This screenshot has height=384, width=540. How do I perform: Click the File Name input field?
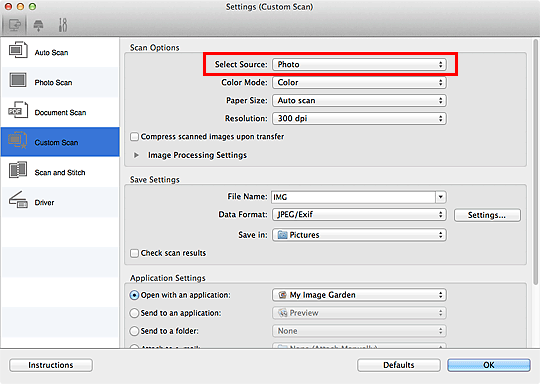(353, 197)
